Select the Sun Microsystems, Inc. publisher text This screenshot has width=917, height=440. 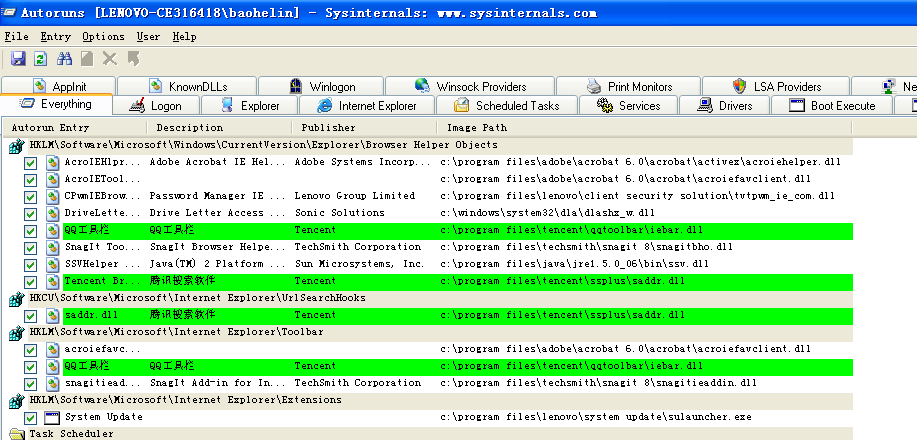click(x=360, y=264)
